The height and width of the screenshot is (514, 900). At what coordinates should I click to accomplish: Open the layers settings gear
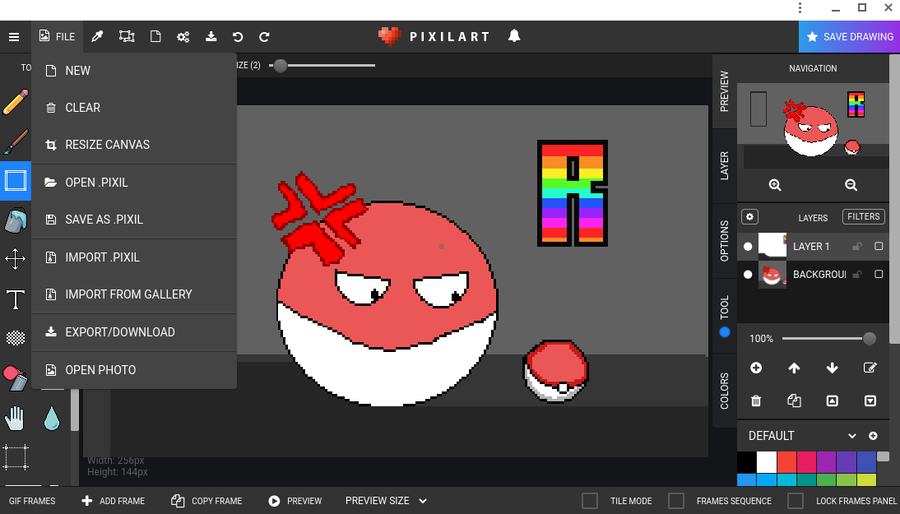pos(750,217)
